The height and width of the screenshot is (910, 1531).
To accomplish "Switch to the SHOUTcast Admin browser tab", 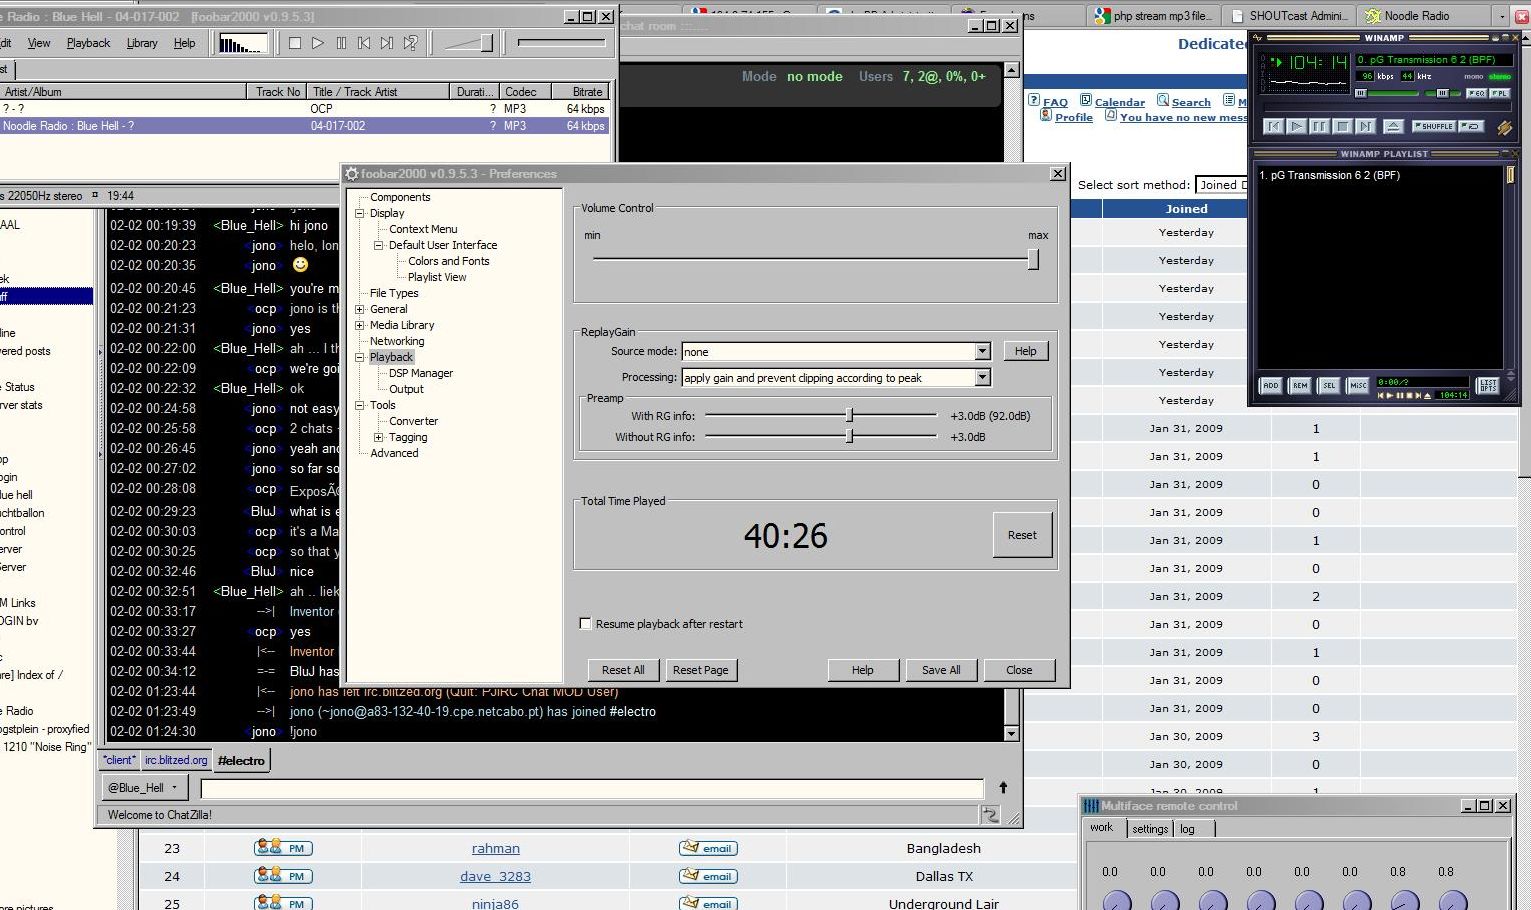I will pos(1290,15).
